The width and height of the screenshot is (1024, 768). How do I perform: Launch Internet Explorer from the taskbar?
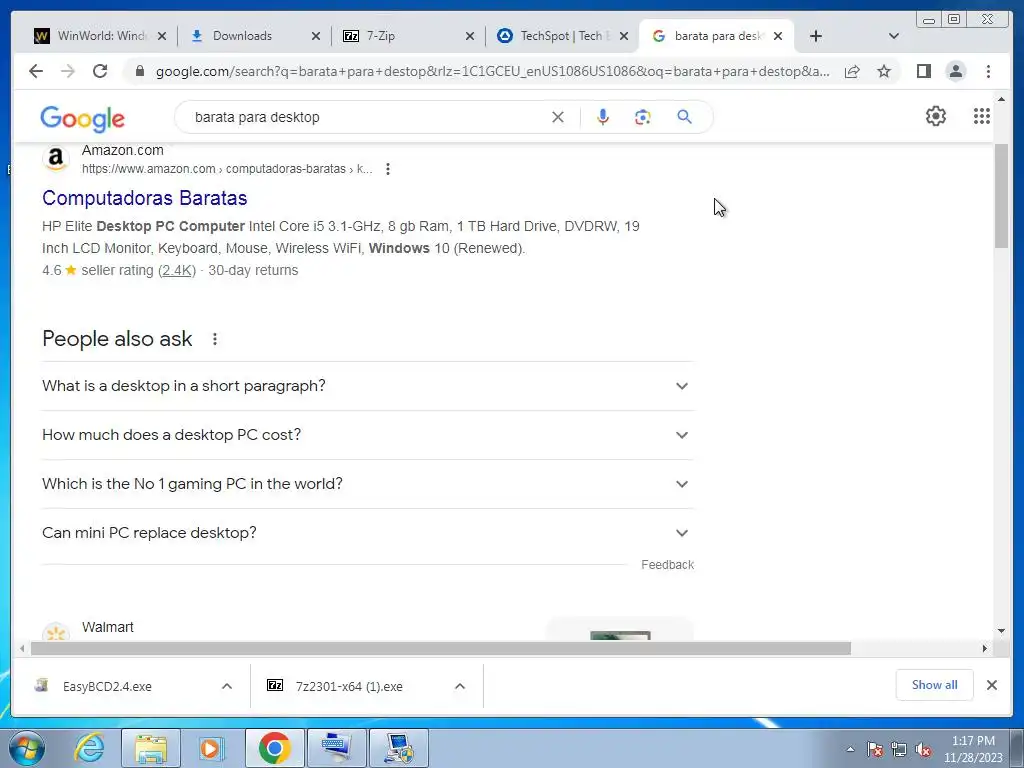tap(89, 748)
